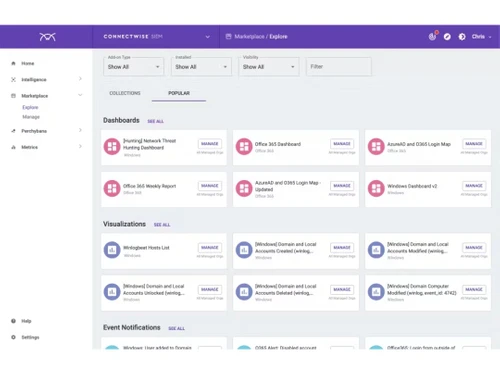The width and height of the screenshot is (500, 375).
Task: Manage the Windows Dashboard v2
Action: tap(474, 186)
